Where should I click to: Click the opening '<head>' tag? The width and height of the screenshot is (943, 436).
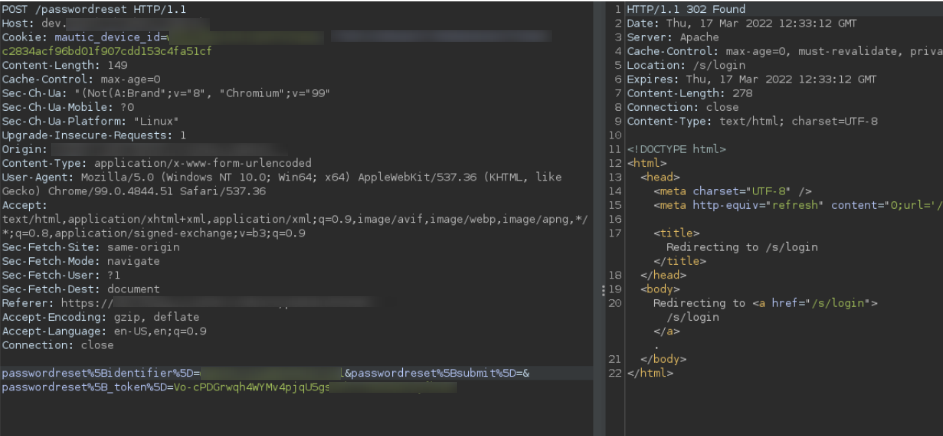click(660, 177)
